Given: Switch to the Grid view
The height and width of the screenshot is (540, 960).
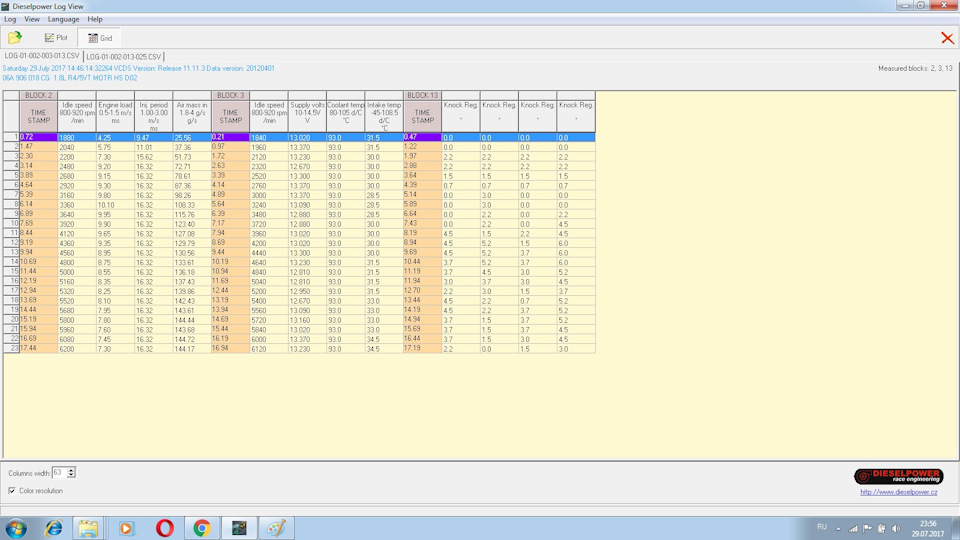Looking at the screenshot, I should tap(99, 38).
